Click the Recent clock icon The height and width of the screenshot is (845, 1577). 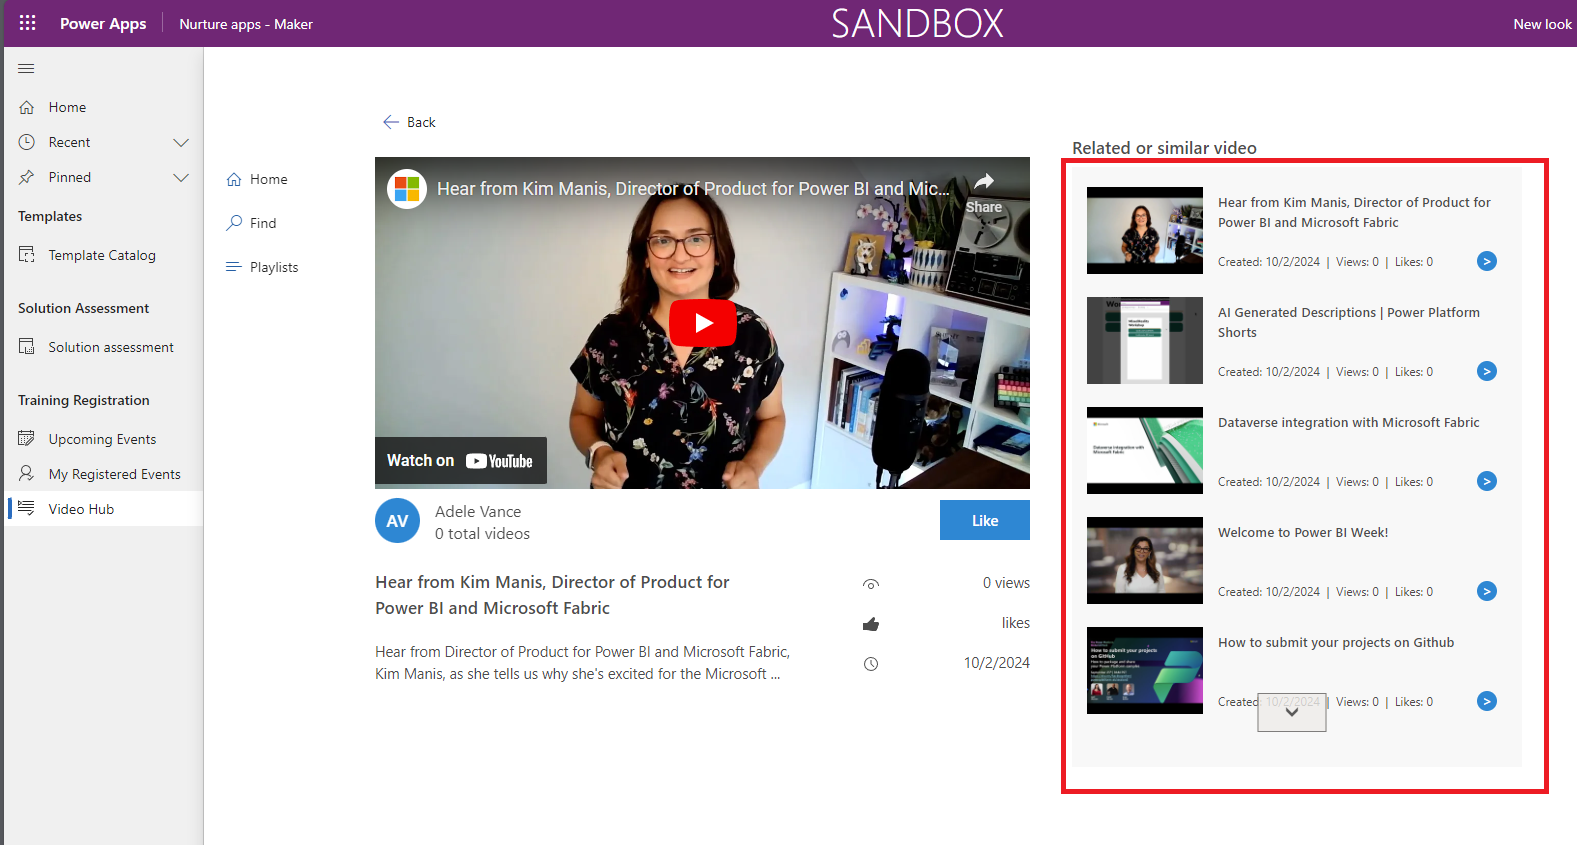point(27,142)
